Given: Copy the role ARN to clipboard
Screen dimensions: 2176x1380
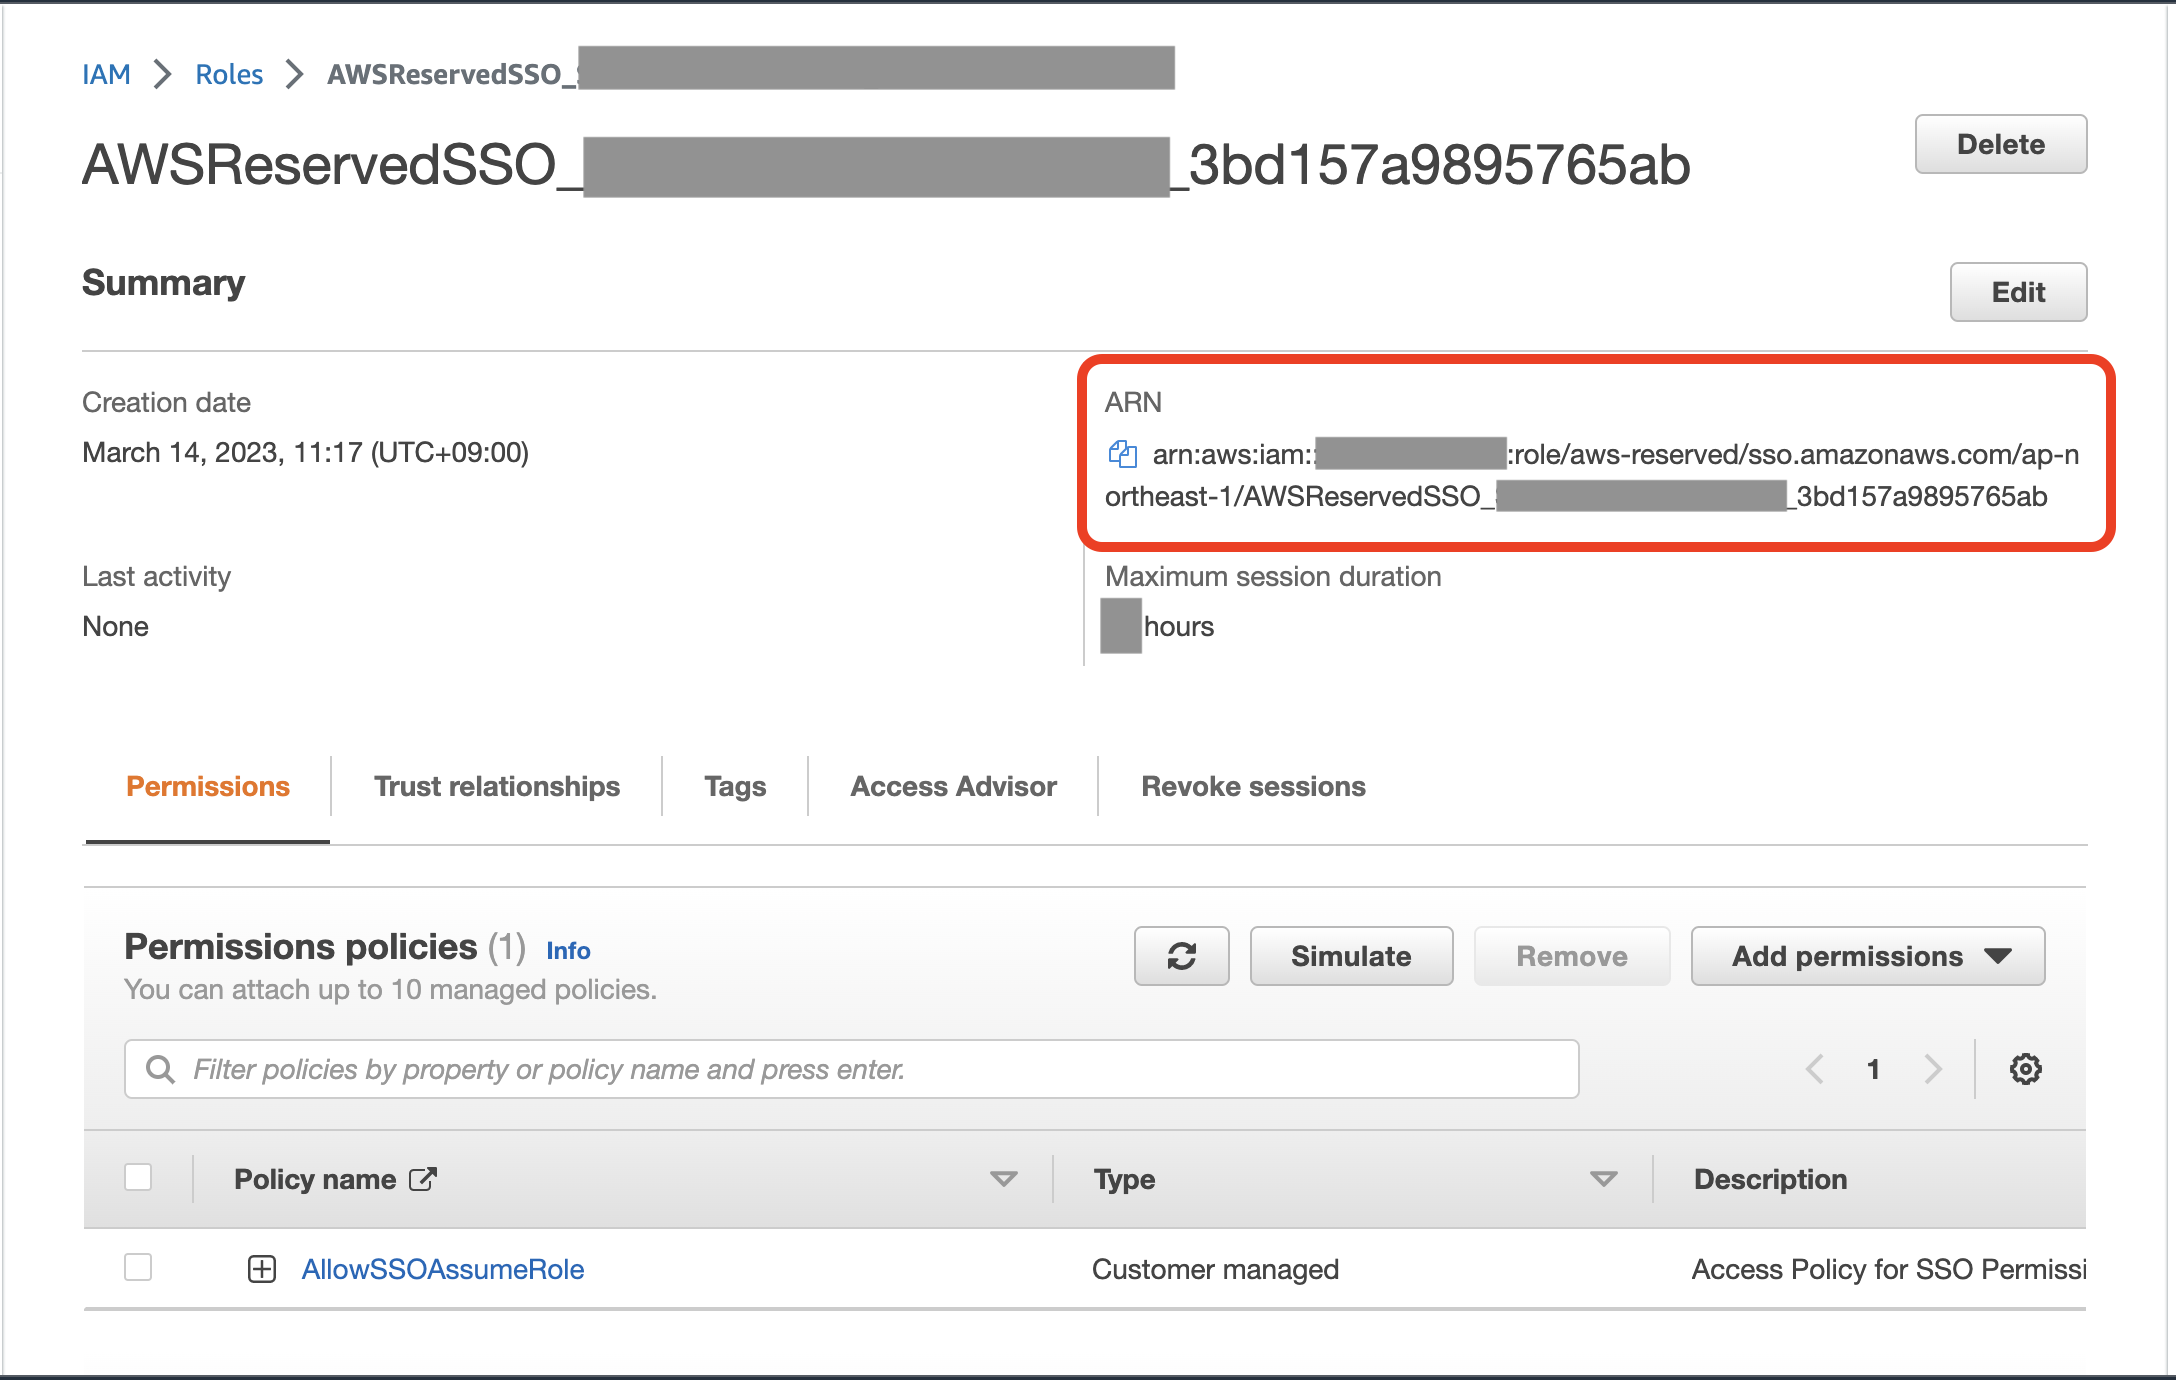Looking at the screenshot, I should tap(1124, 453).
